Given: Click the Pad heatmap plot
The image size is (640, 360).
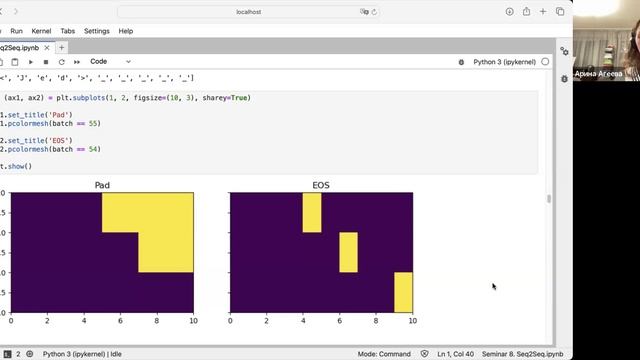Looking at the screenshot, I should click(102, 253).
